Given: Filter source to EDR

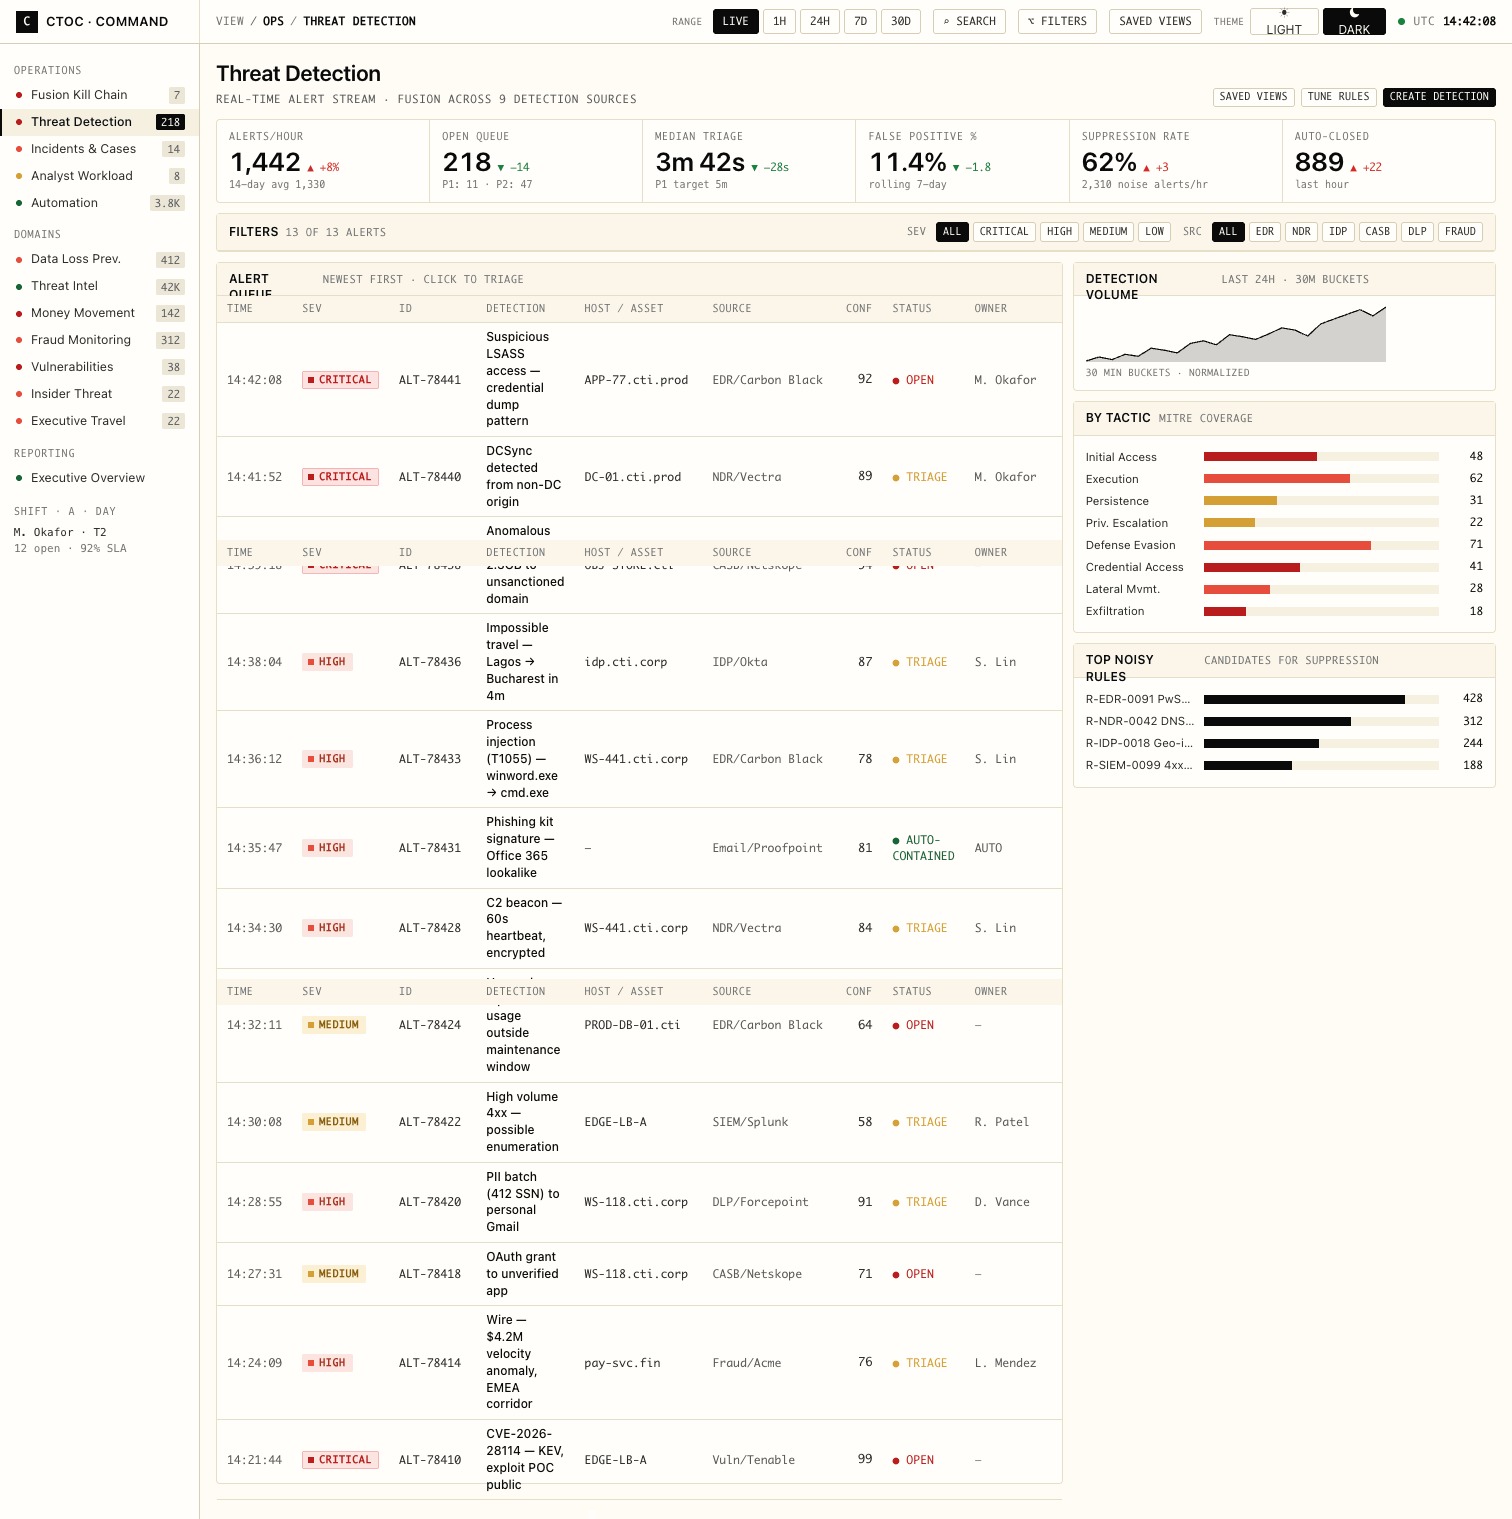Looking at the screenshot, I should tap(1265, 232).
